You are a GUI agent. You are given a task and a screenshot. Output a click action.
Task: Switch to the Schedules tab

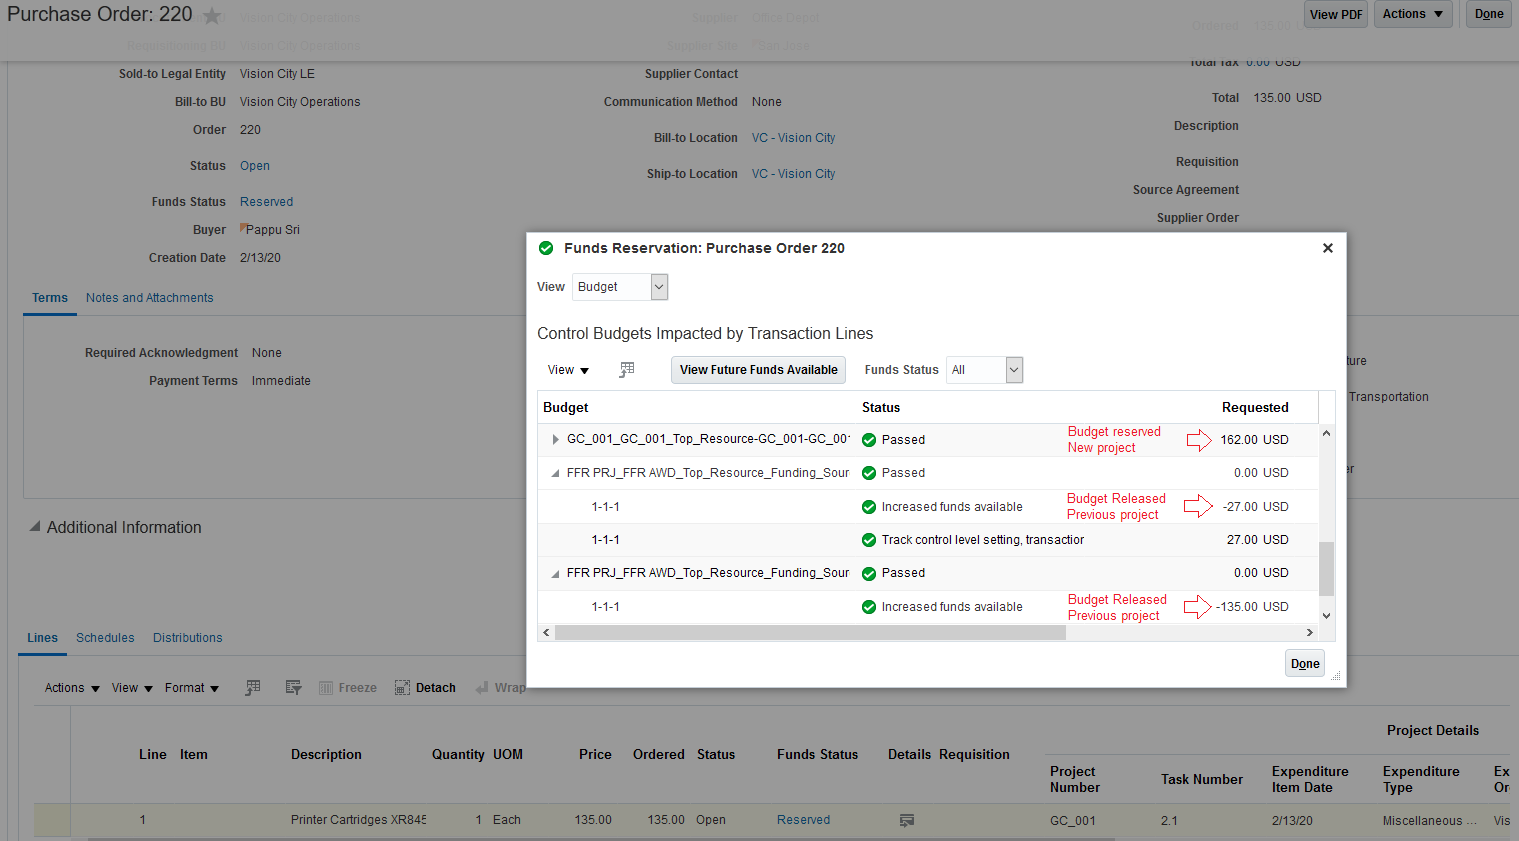105,638
